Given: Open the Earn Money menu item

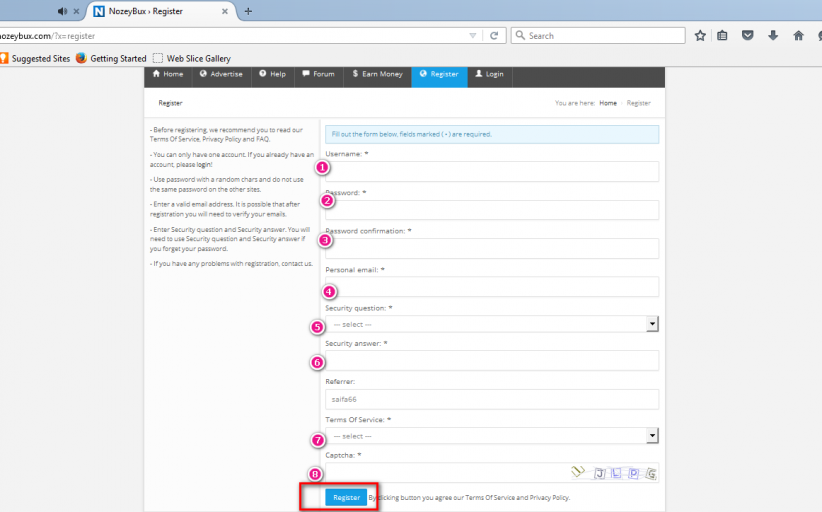Looking at the screenshot, I should coord(376,74).
